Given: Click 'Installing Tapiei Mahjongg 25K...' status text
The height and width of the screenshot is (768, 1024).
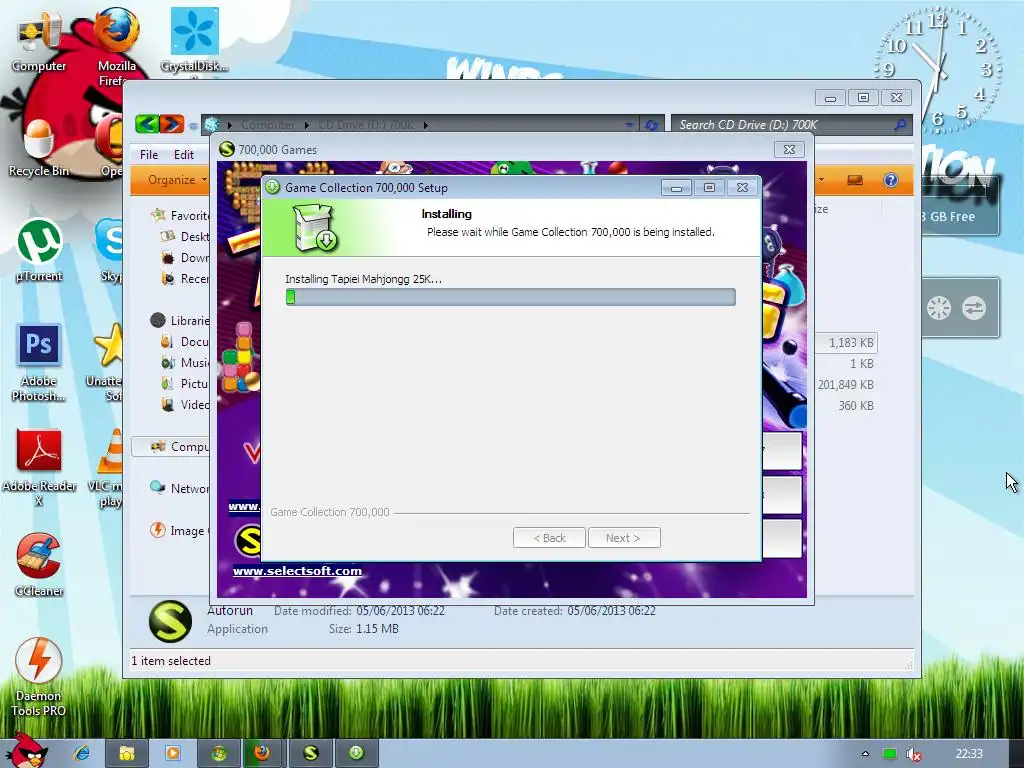Looking at the screenshot, I should coord(363,279).
